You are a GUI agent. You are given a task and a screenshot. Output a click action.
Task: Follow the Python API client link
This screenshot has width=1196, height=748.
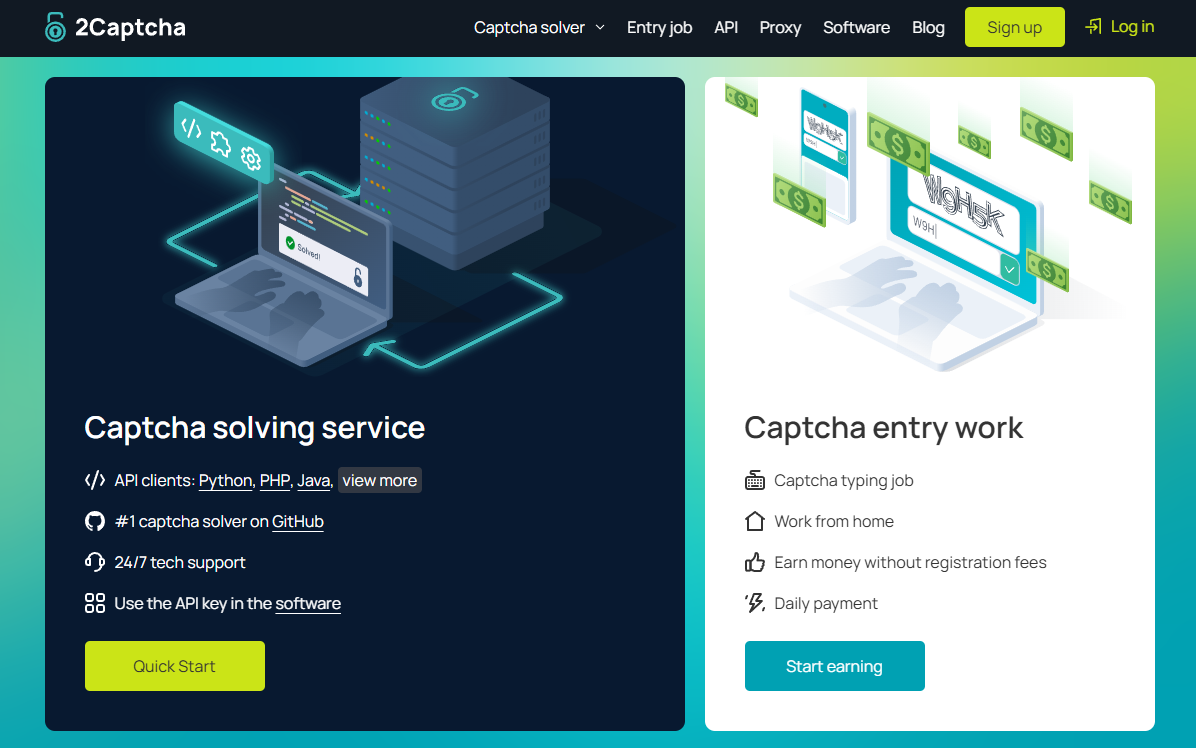(x=225, y=481)
